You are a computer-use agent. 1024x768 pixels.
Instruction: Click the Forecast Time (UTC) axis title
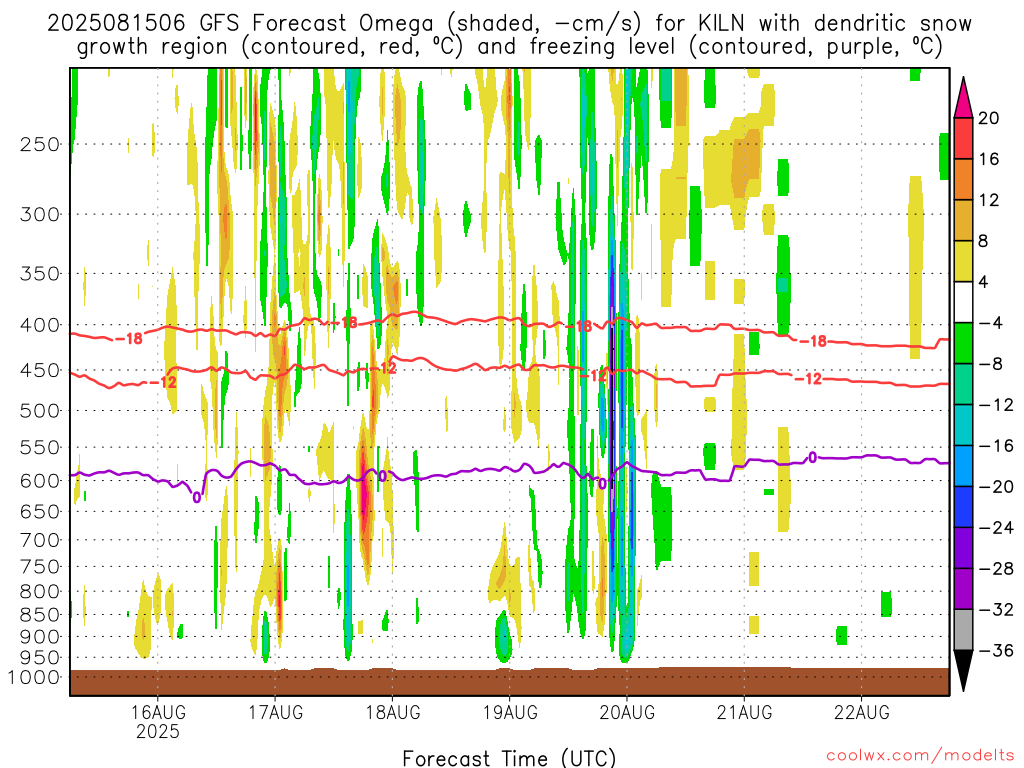[x=509, y=758]
